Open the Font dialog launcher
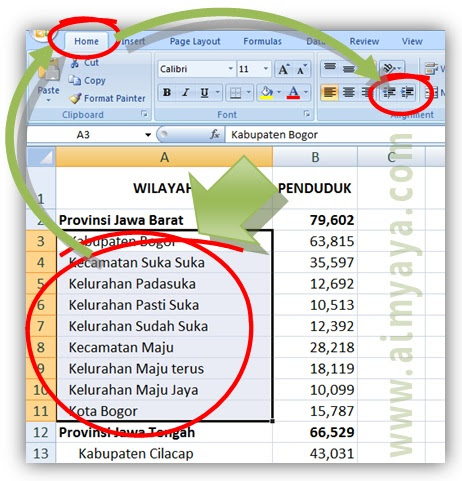462x481 pixels. coord(307,114)
